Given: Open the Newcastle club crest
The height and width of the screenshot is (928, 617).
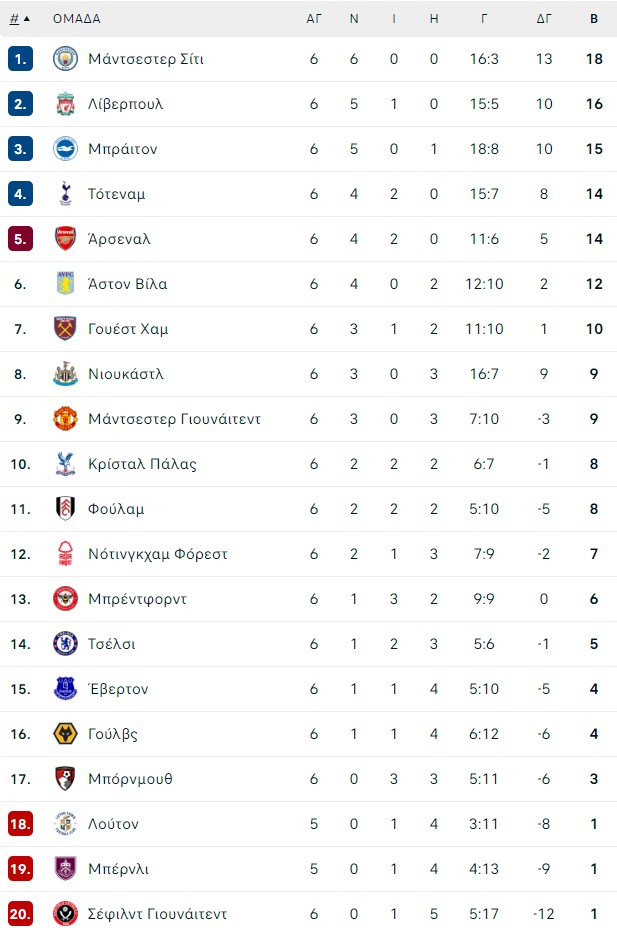Looking at the screenshot, I should pyautogui.click(x=65, y=374).
